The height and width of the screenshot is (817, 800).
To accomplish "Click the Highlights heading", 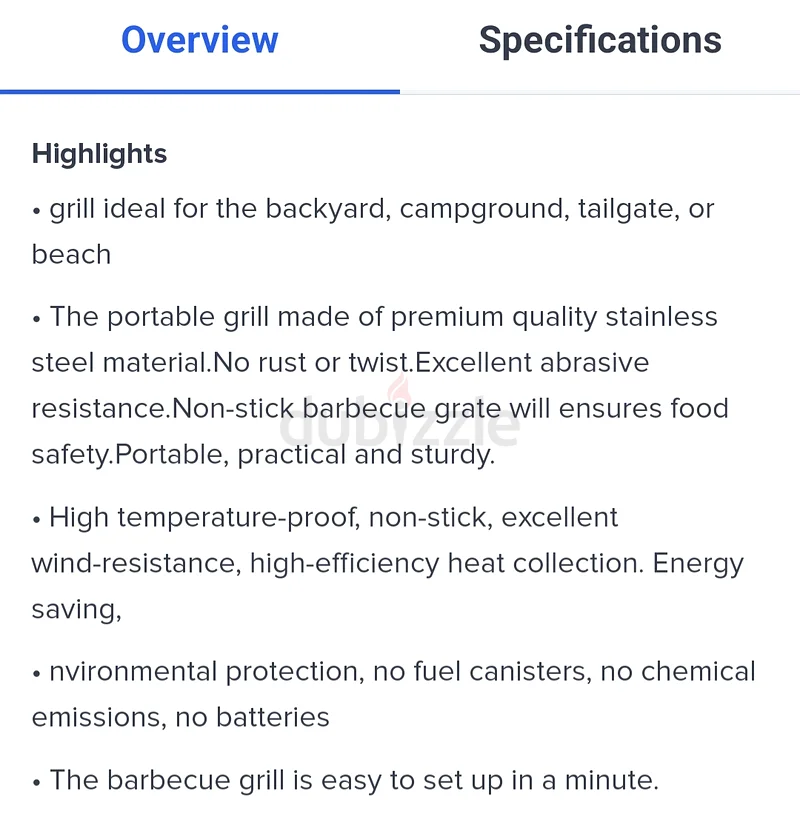I will click(x=99, y=154).
